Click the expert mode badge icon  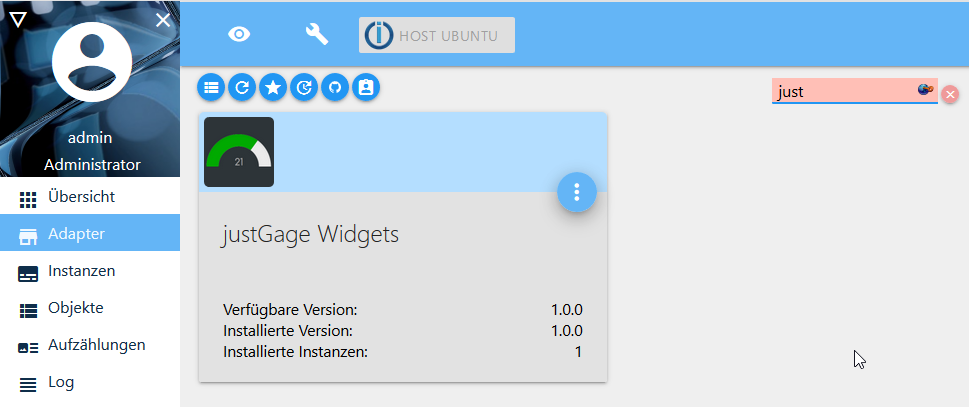tap(366, 87)
